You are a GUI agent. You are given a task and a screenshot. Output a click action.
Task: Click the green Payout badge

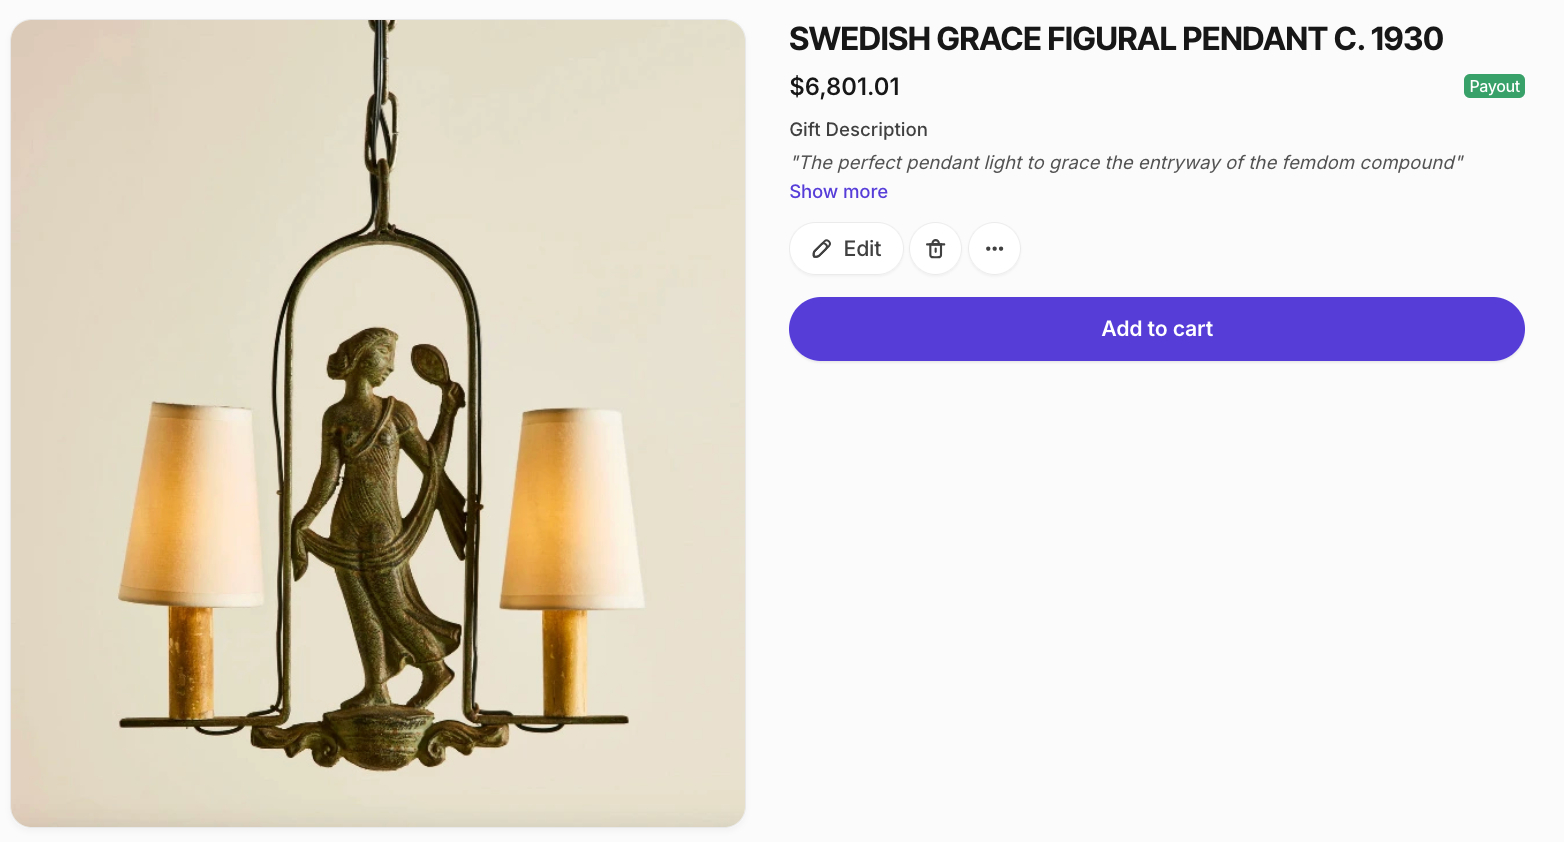point(1494,86)
